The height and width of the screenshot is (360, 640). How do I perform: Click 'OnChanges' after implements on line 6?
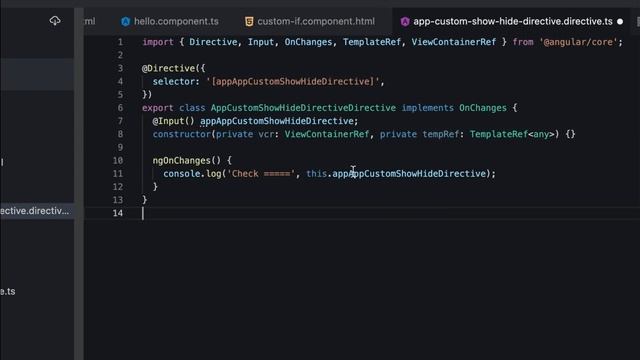482,108
